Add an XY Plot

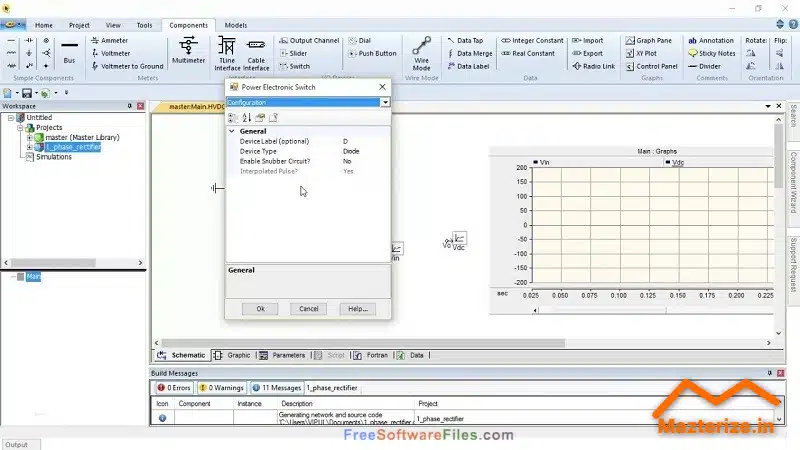pos(641,53)
